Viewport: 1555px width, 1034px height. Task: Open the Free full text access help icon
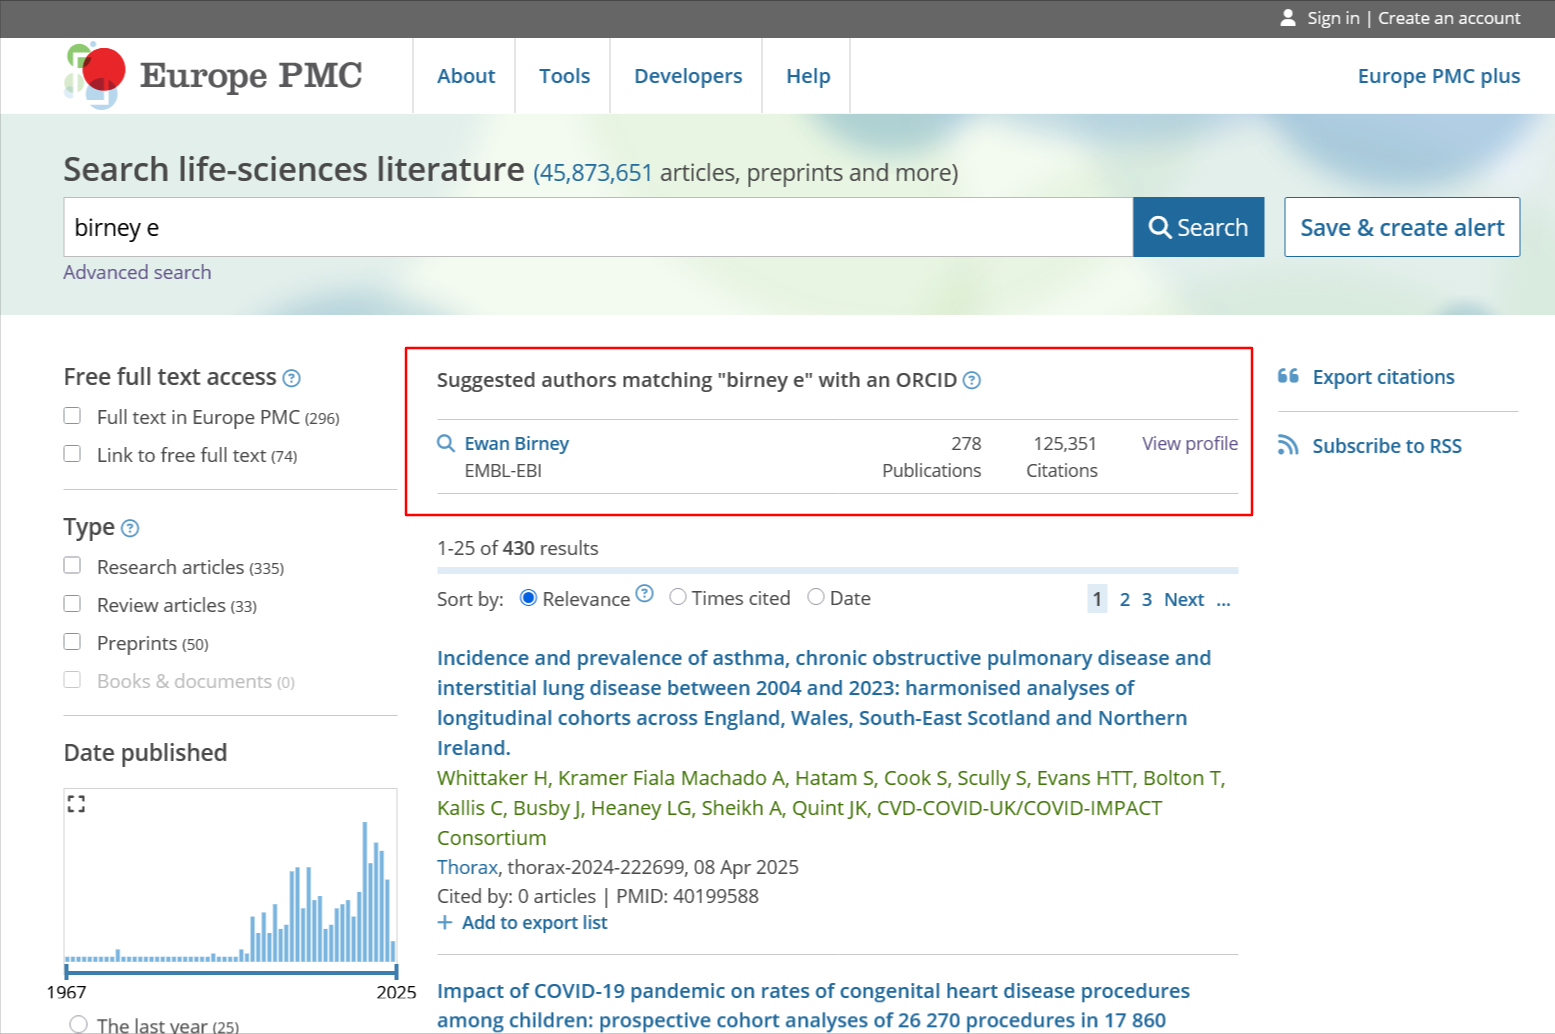click(291, 378)
